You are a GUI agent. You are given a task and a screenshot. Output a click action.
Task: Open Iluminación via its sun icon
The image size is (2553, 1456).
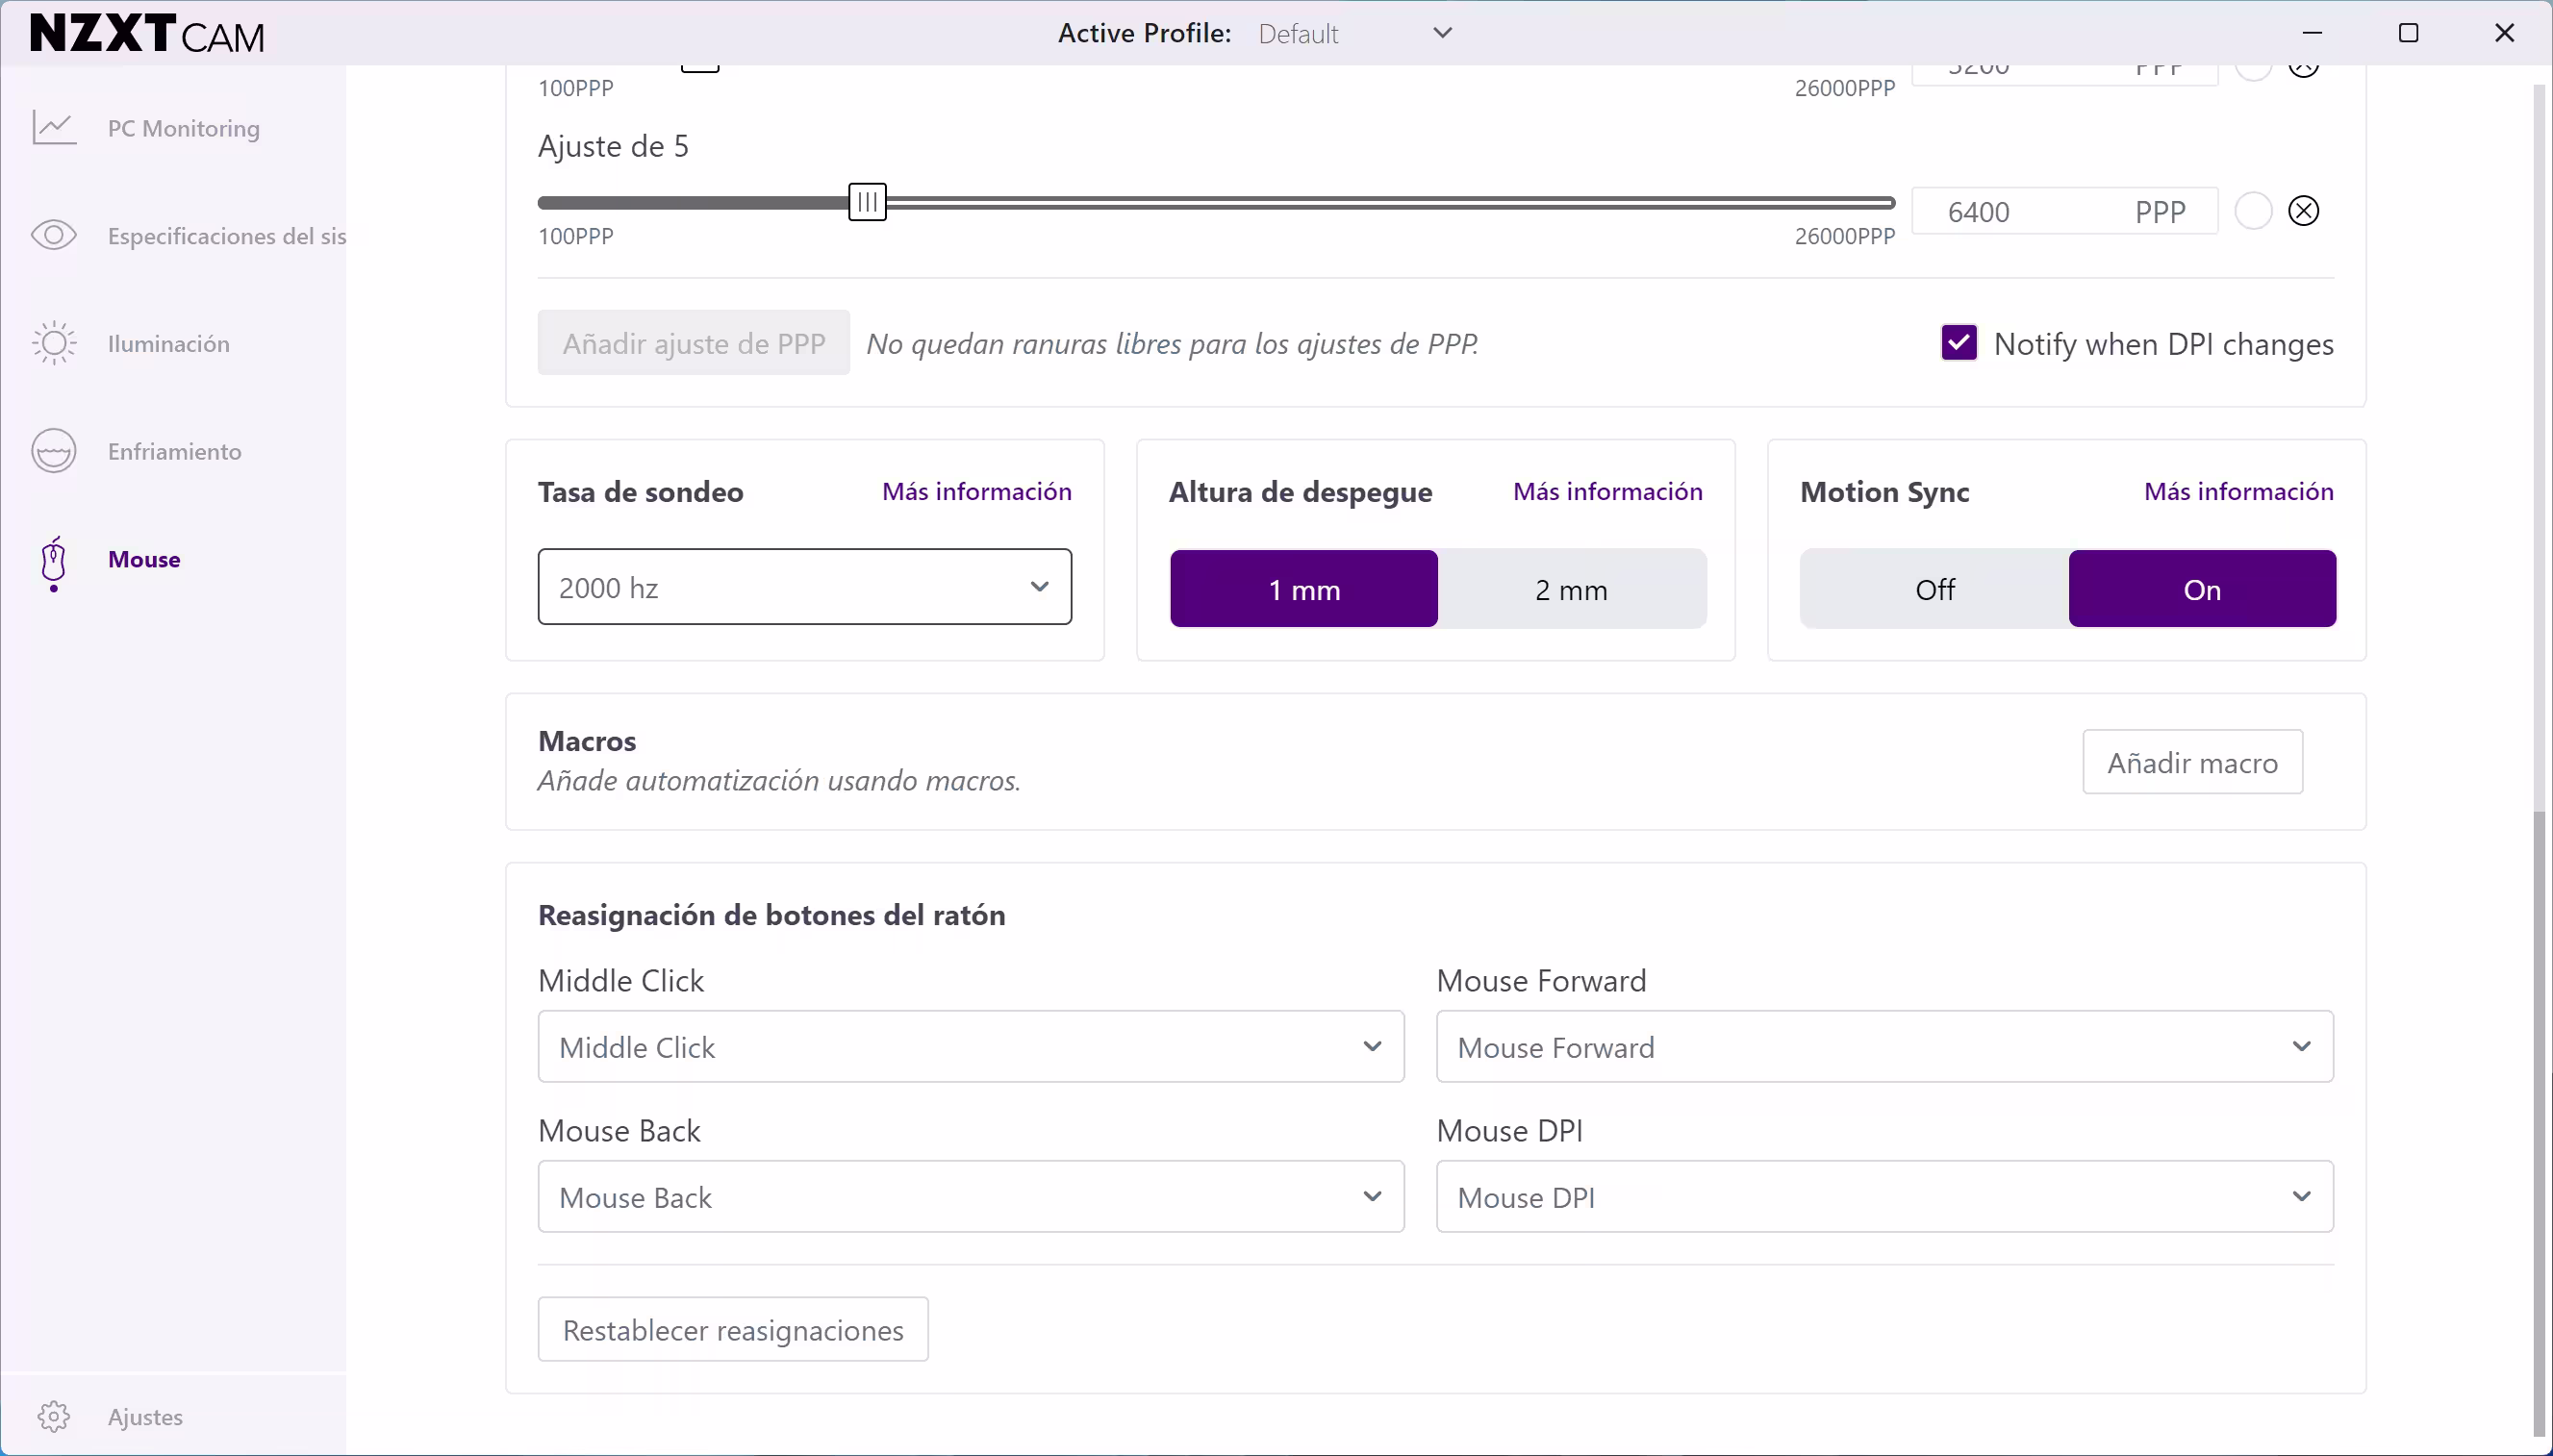[54, 343]
